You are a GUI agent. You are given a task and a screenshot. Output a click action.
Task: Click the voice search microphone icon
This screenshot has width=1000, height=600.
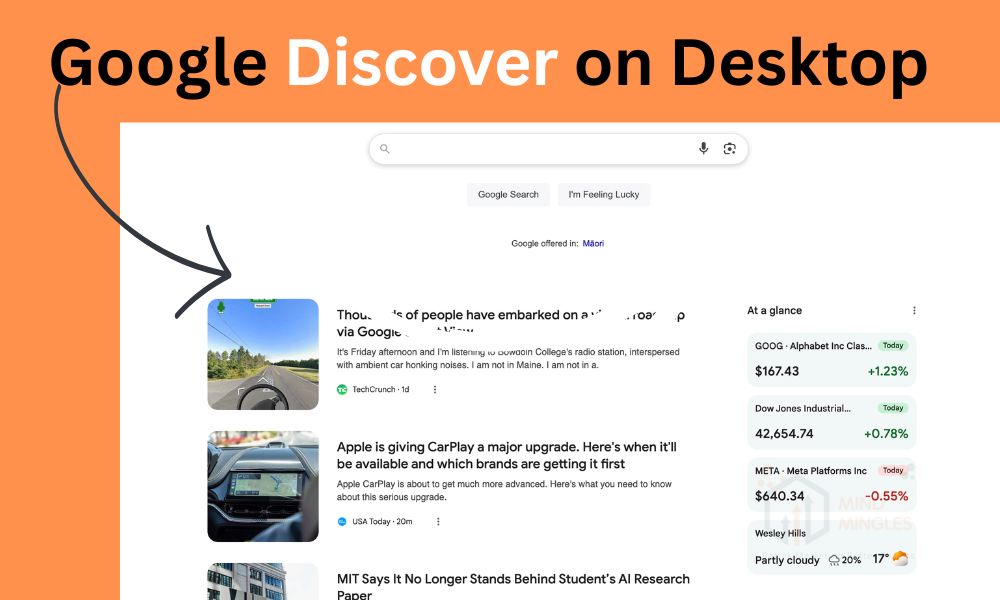click(x=703, y=149)
